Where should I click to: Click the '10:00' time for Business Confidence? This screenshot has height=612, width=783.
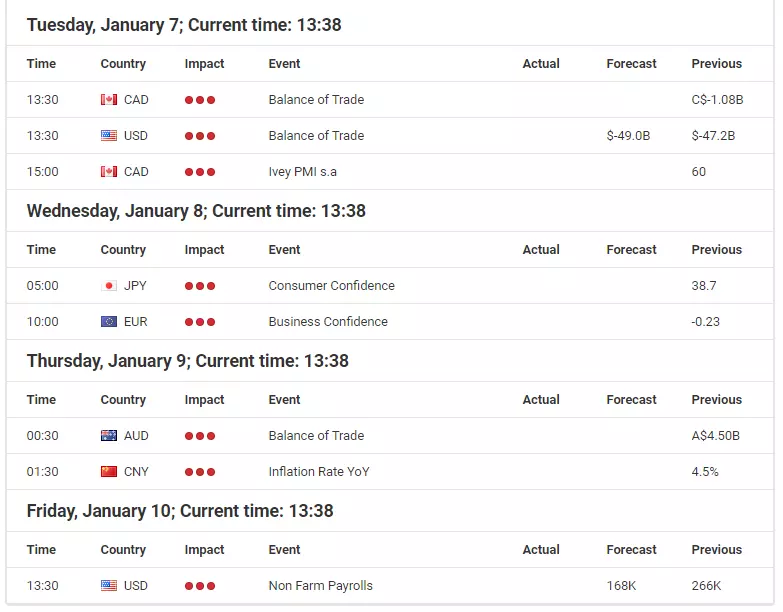click(42, 321)
